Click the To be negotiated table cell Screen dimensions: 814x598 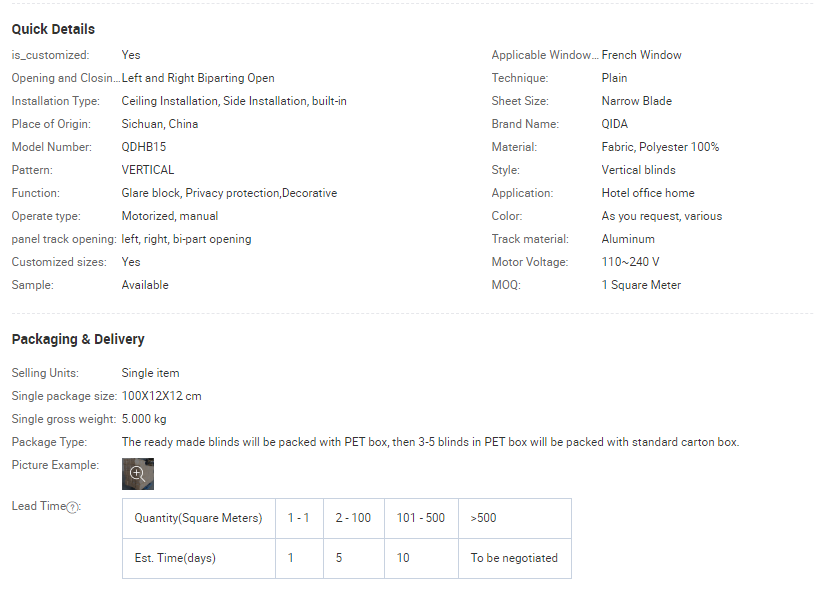point(514,558)
